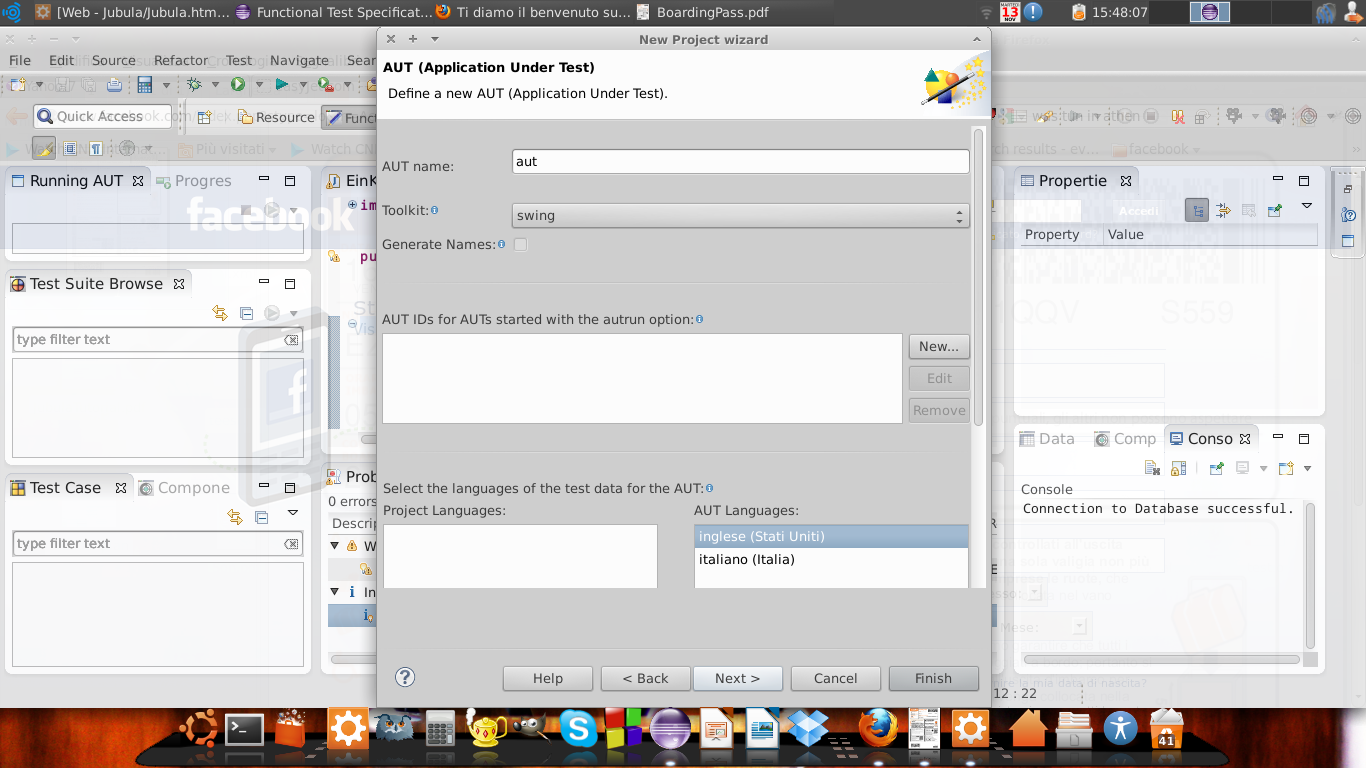
Task: Open the Toolkit swing dropdown
Action: coord(740,215)
